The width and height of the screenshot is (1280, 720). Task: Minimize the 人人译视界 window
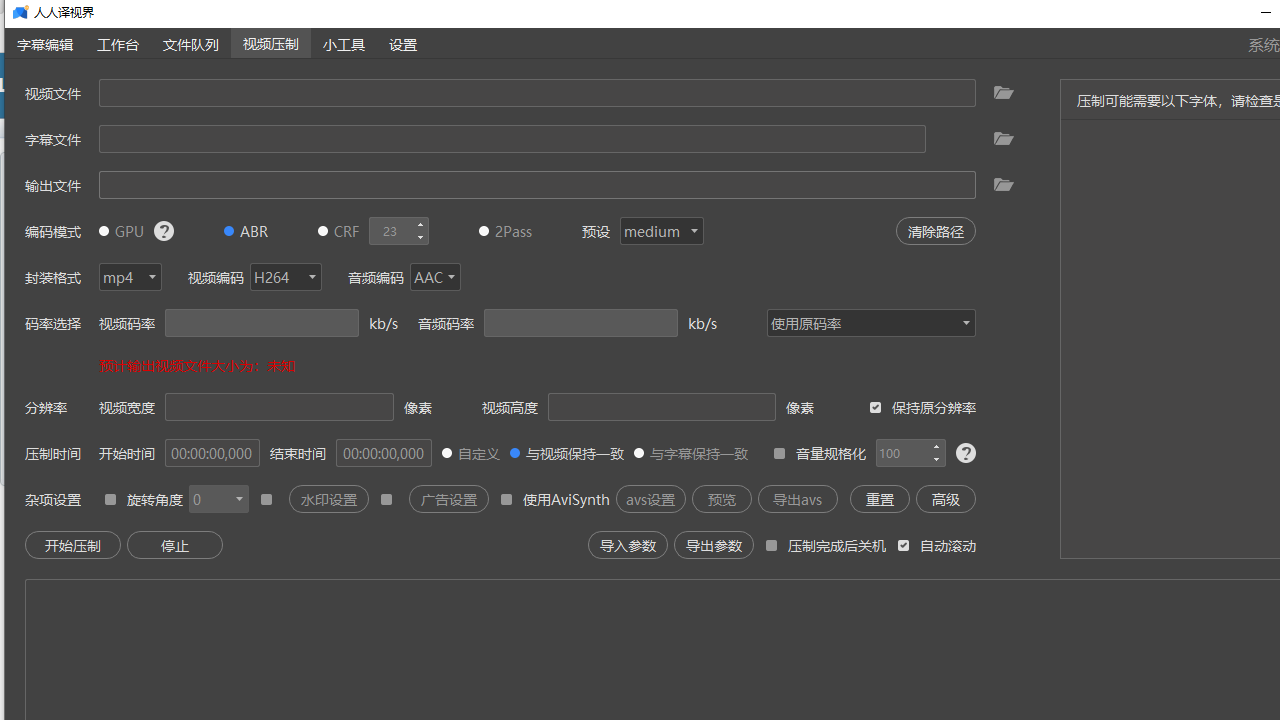click(1267, 13)
